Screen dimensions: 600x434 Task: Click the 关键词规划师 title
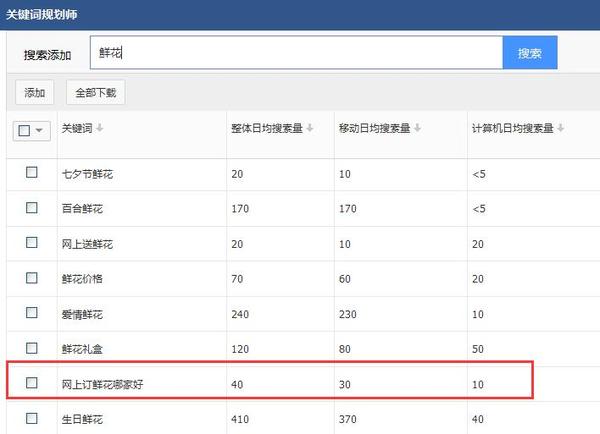pyautogui.click(x=41, y=15)
